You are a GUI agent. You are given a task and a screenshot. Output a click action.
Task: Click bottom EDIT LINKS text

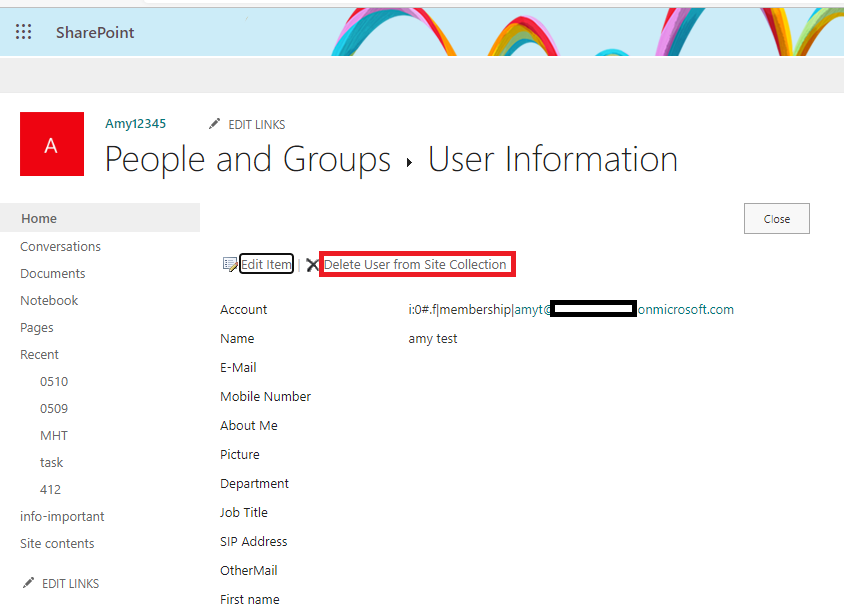coord(71,584)
